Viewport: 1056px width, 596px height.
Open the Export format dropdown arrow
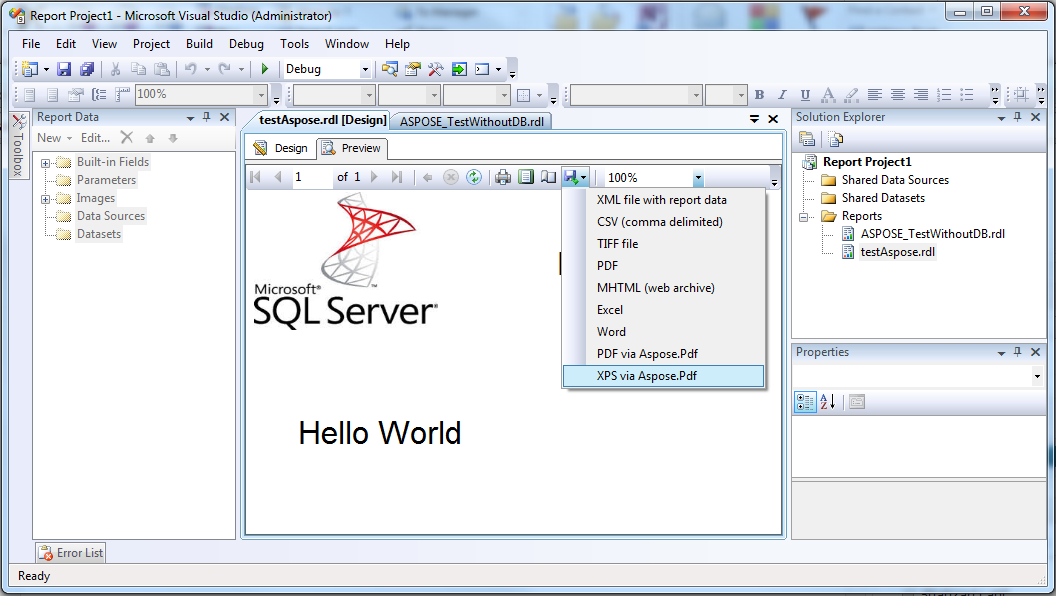[583, 178]
